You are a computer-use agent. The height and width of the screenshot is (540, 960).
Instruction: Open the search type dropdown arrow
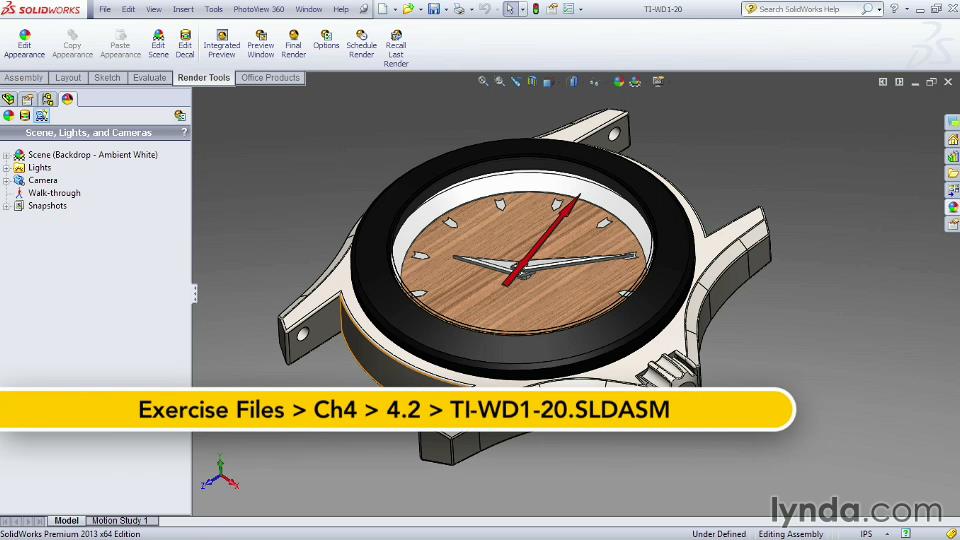(x=879, y=9)
